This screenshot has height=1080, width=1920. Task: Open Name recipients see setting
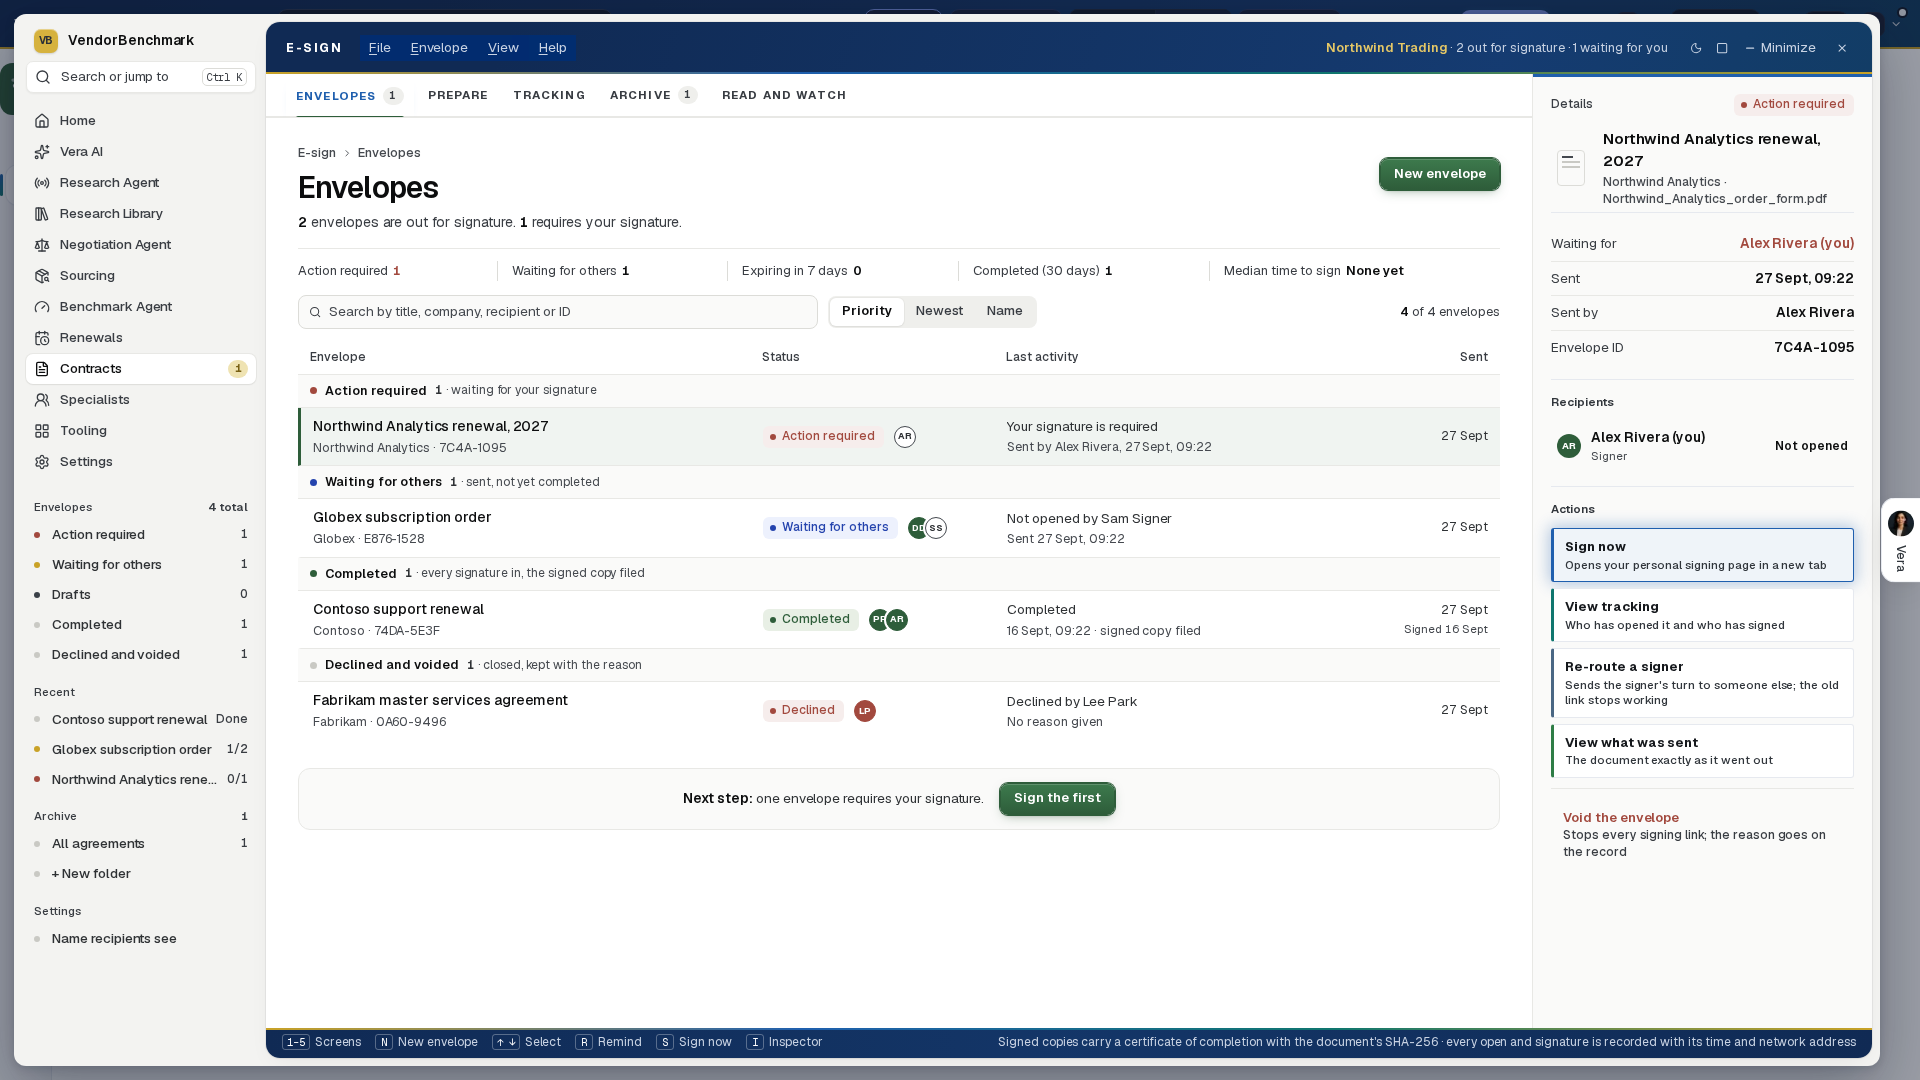[x=141, y=939]
